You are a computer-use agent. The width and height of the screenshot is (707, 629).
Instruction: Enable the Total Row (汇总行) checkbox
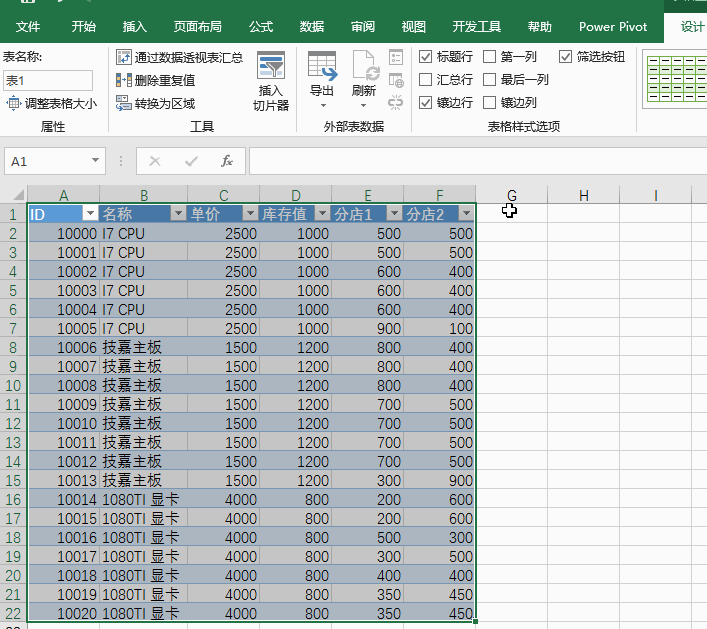tap(426, 80)
